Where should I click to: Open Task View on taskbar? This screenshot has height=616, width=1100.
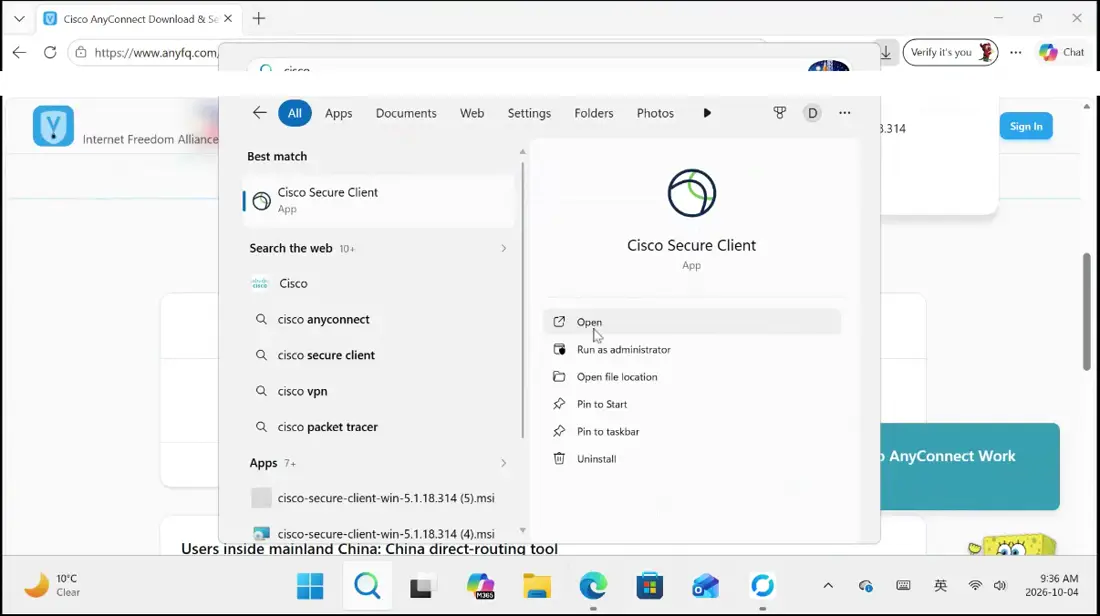(x=423, y=586)
